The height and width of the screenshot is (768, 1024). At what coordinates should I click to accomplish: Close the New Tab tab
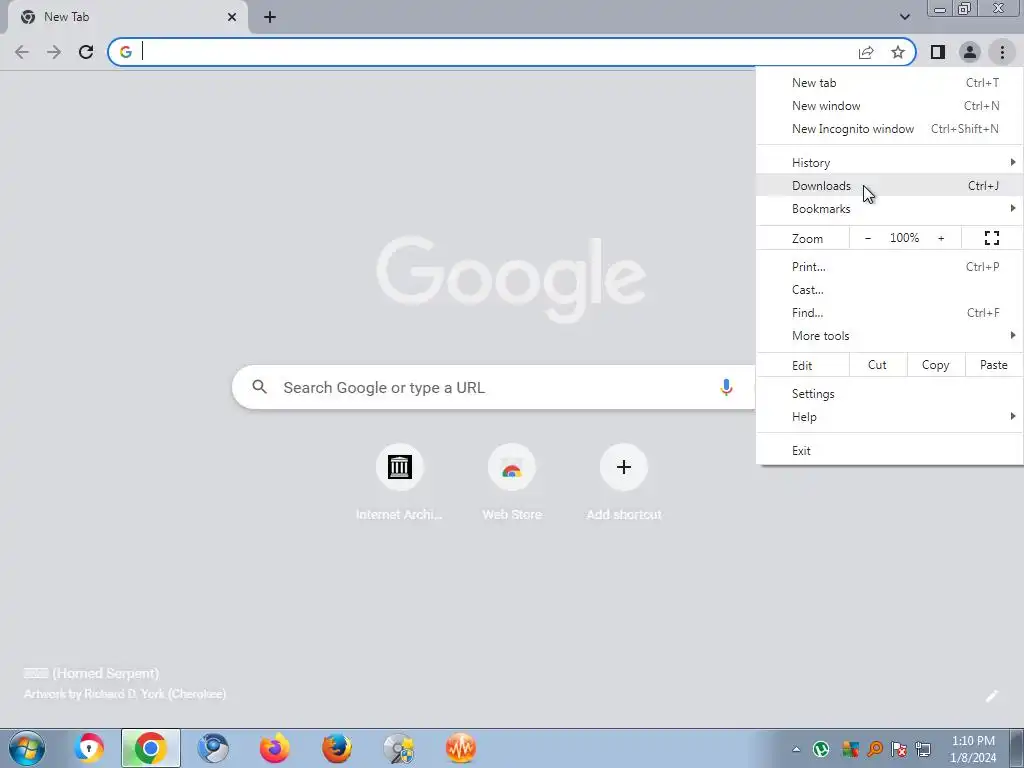coord(232,17)
